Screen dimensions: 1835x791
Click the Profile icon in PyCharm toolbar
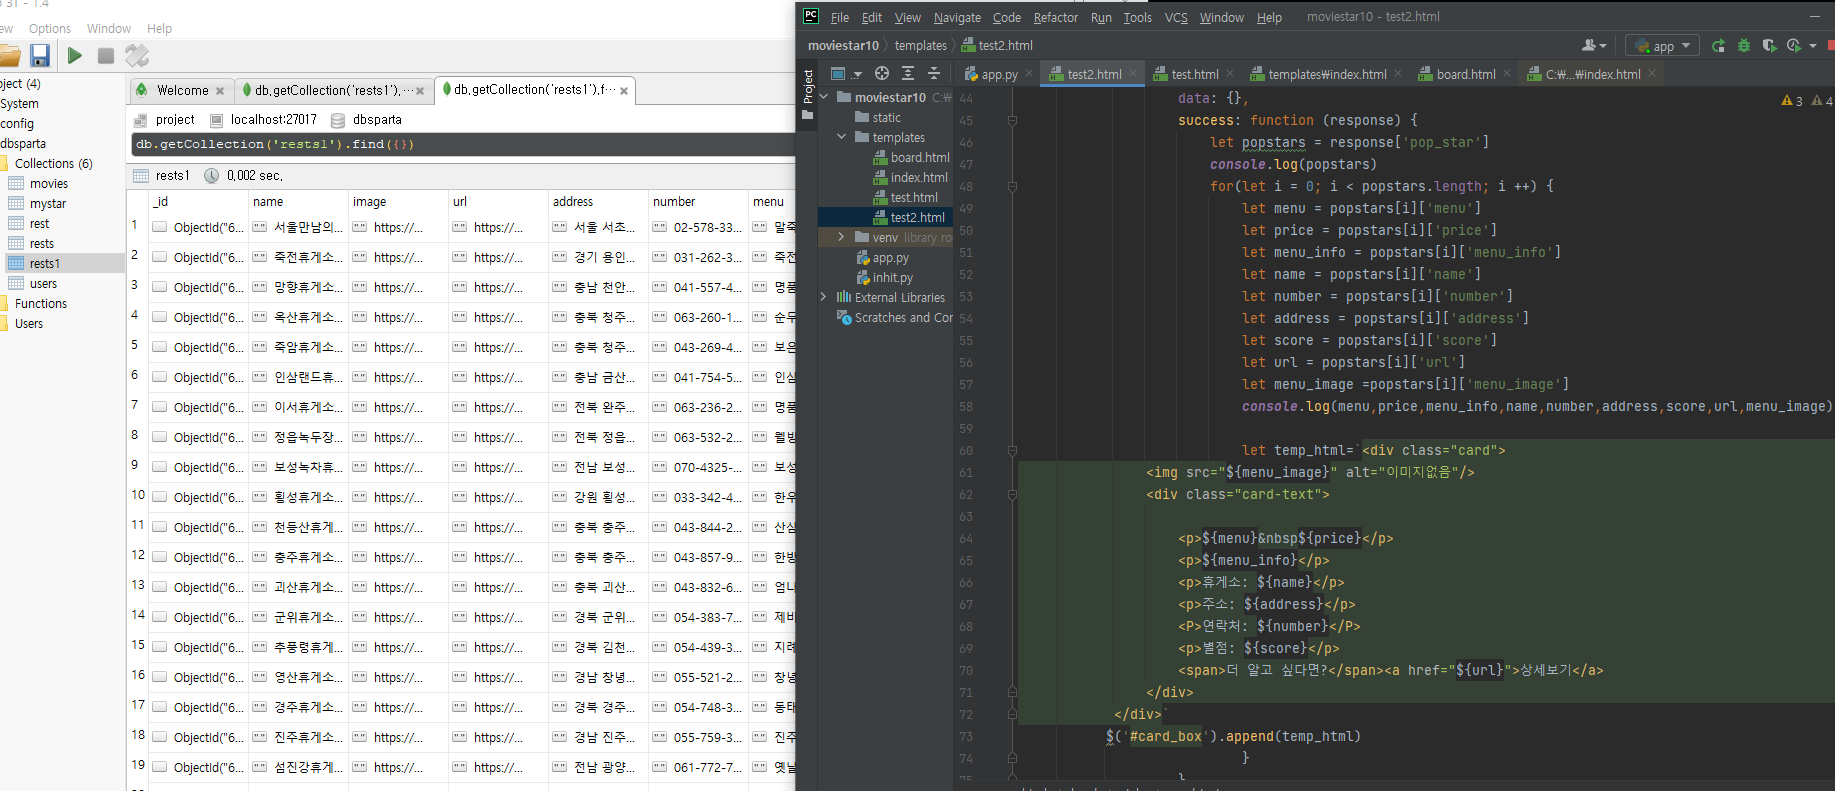(1794, 45)
